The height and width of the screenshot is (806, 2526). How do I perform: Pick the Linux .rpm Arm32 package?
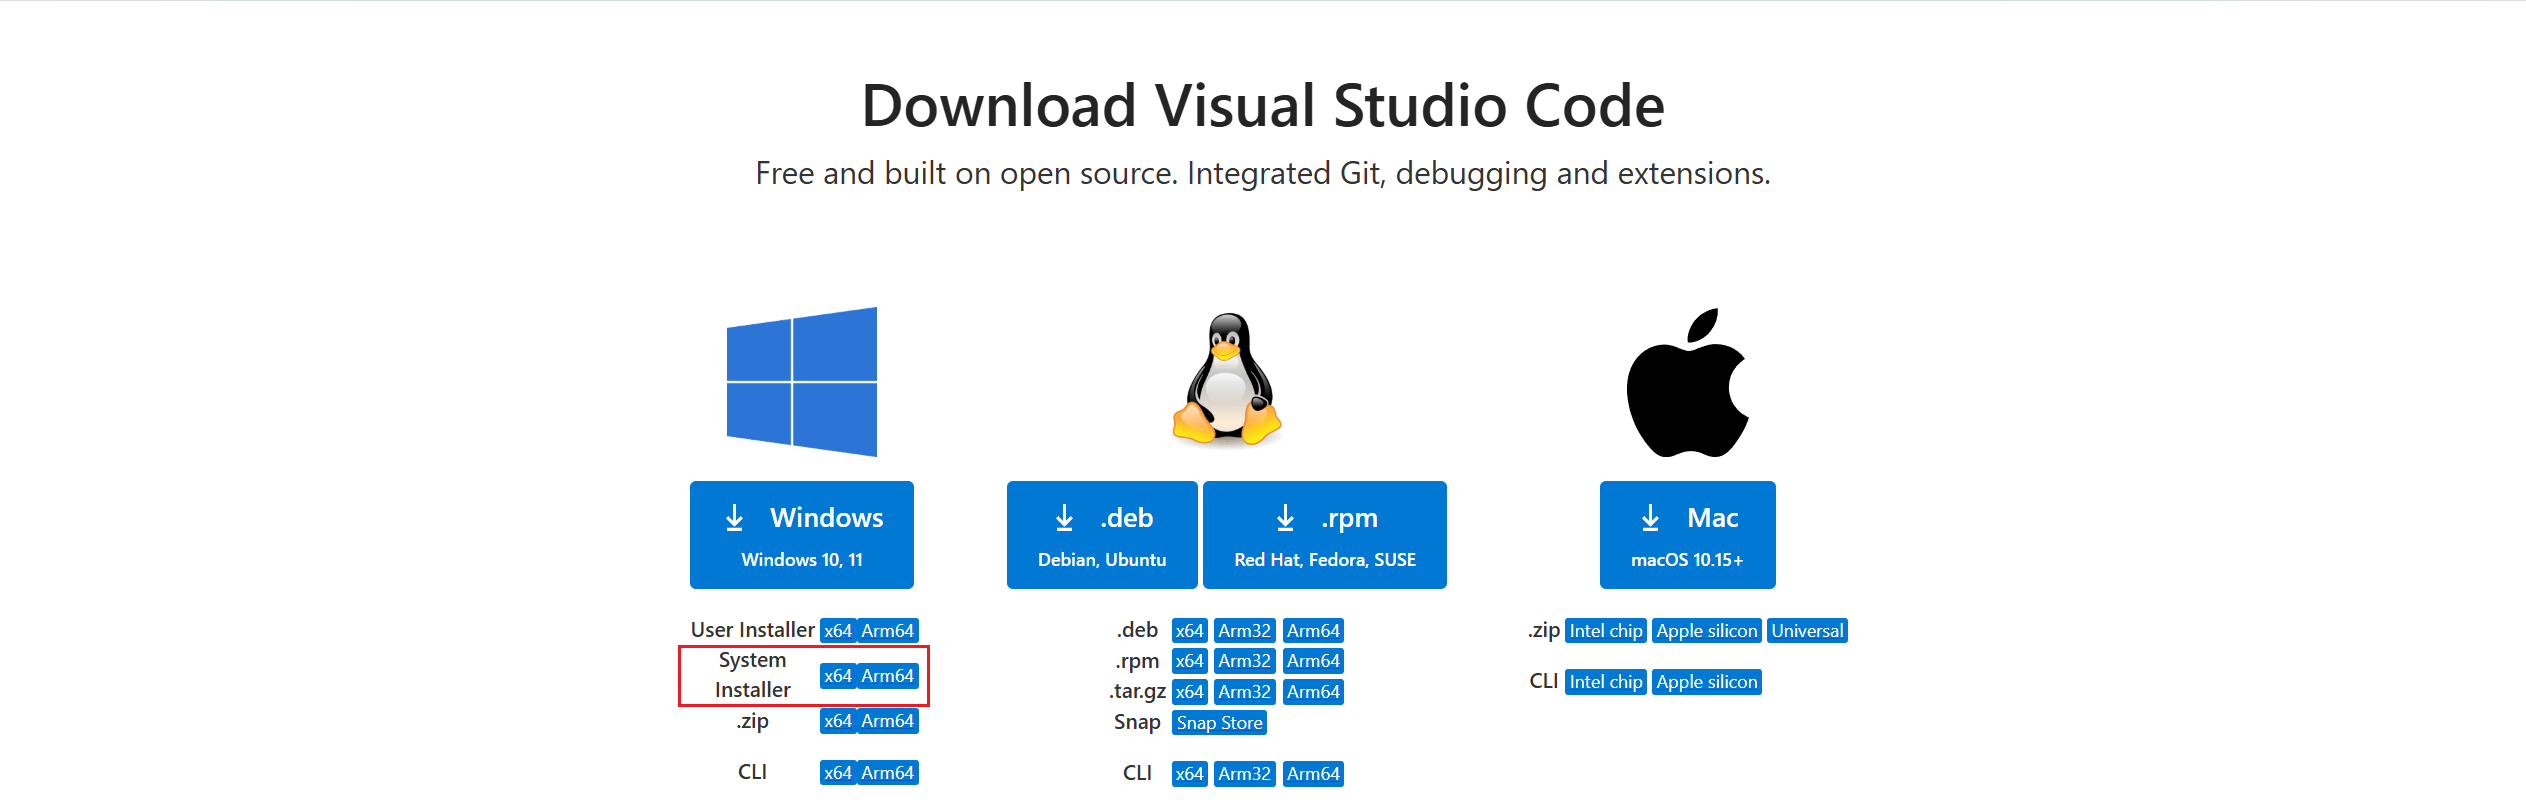[1245, 661]
